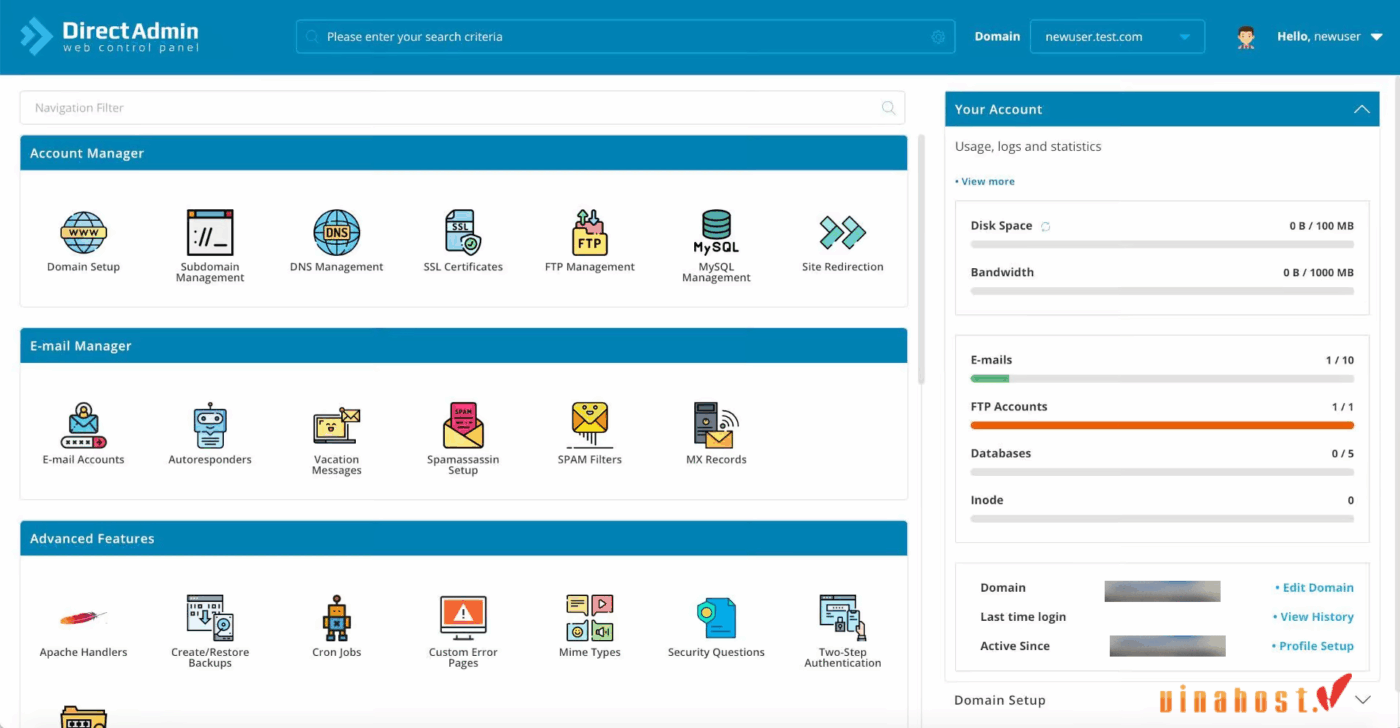This screenshot has width=1400, height=728.
Task: Click the "1 / 10" e-mails value
Action: [1340, 360]
